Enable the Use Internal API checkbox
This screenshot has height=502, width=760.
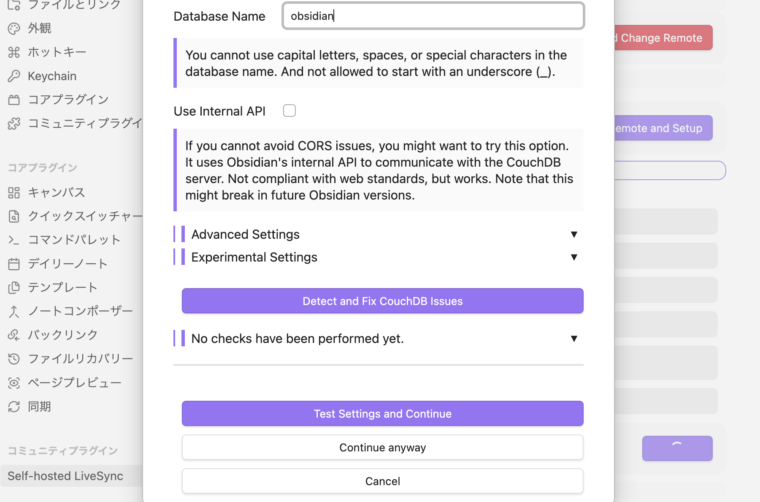coord(289,111)
